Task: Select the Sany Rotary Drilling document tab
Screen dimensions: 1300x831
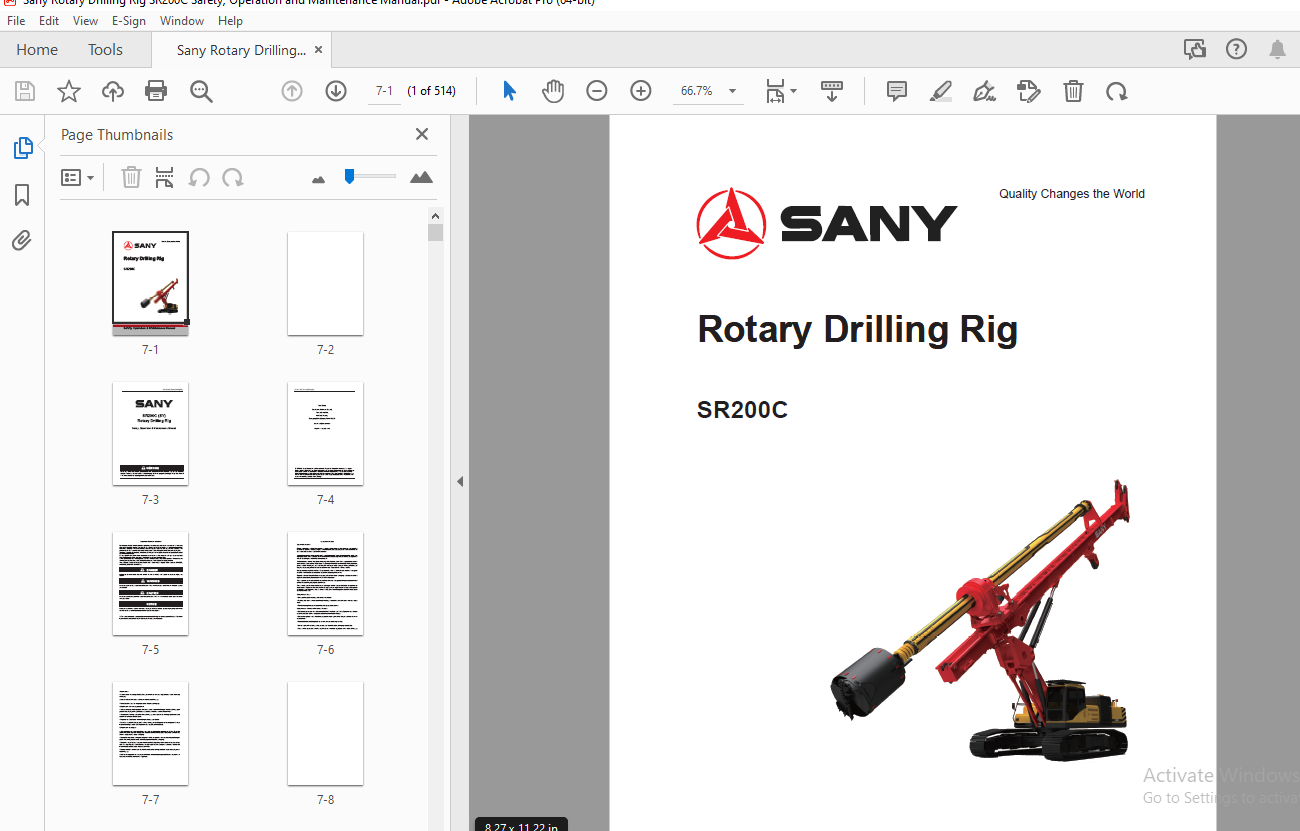Action: click(241, 50)
